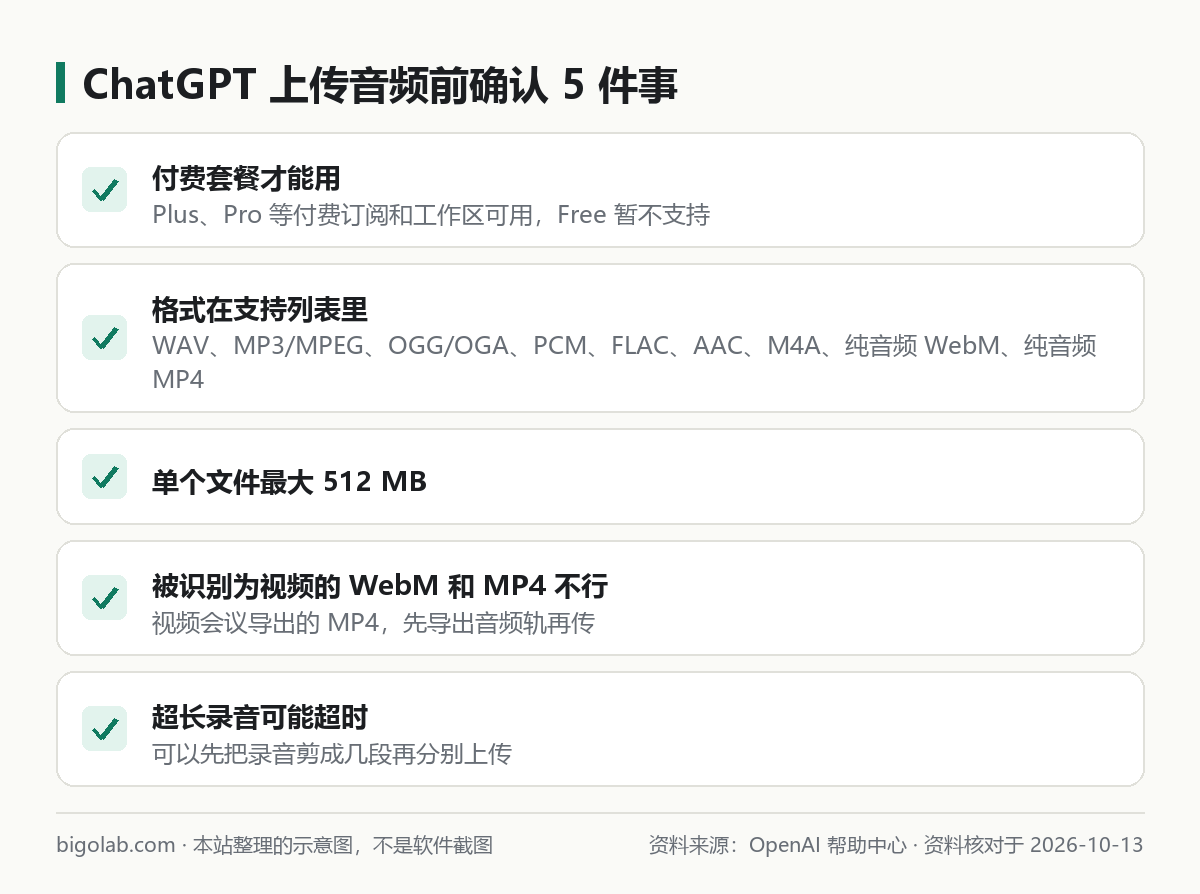Image resolution: width=1200 pixels, height=894 pixels.
Task: Click the text 视频会议导出的 MP4，先导出音频轨再传
Action: [x=373, y=623]
